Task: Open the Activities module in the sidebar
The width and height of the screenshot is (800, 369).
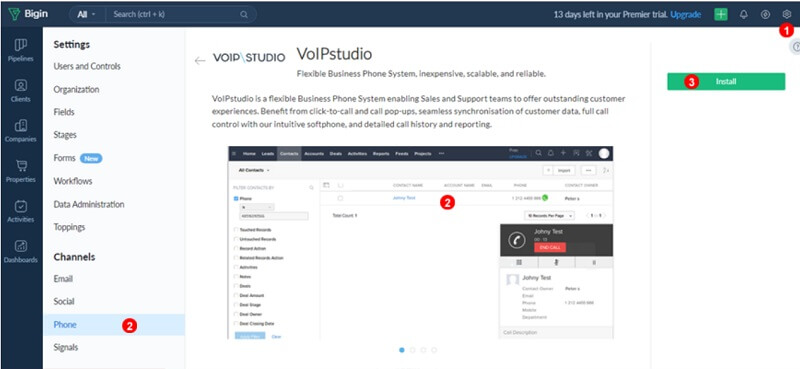Action: [x=21, y=211]
